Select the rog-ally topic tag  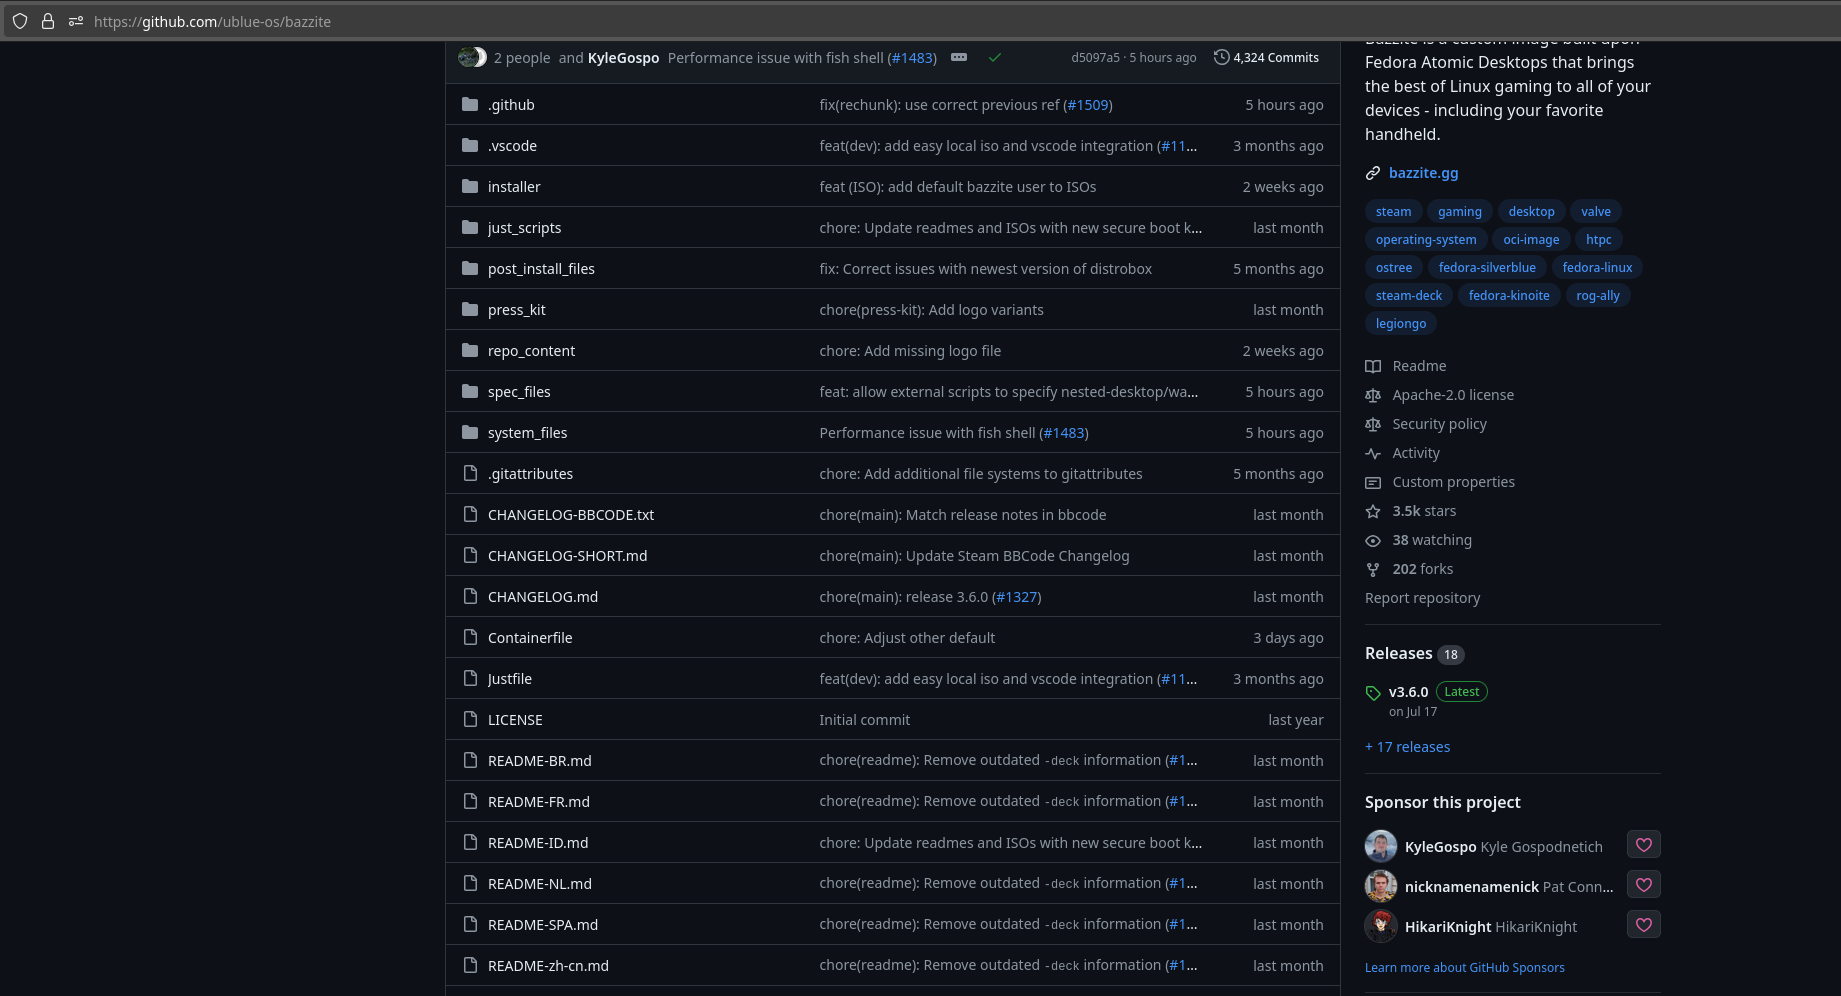click(x=1598, y=295)
